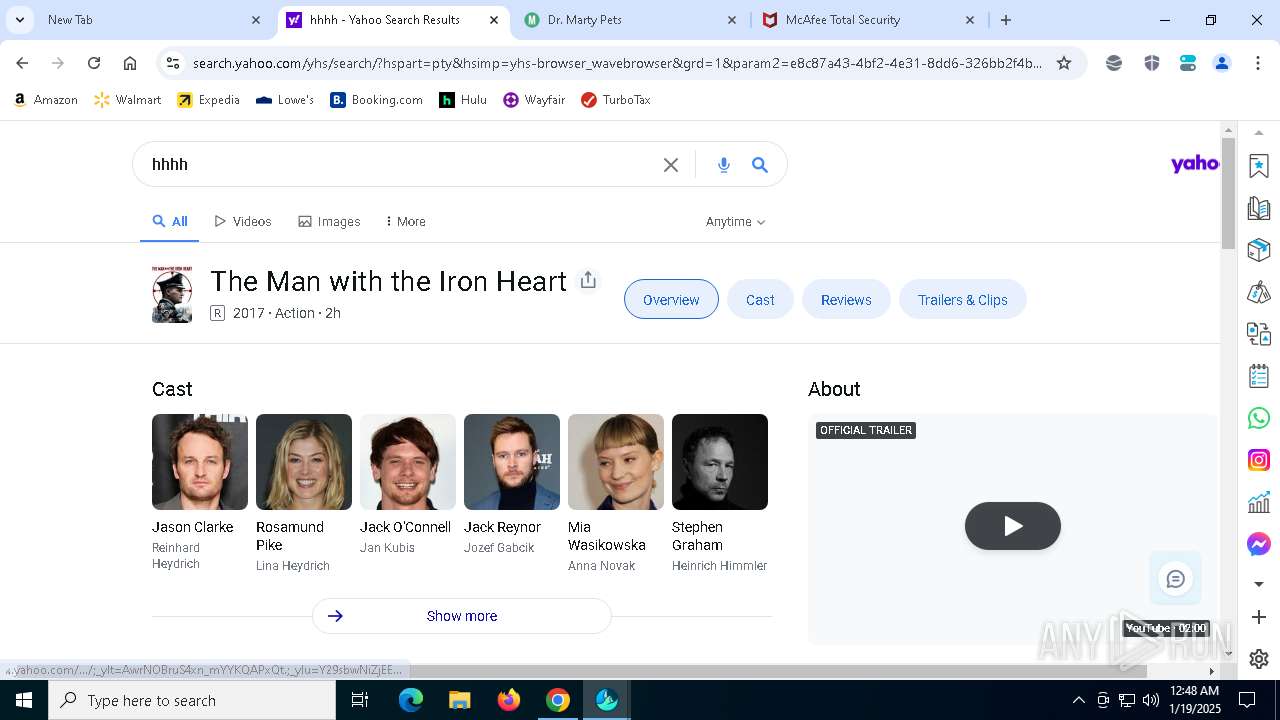
Task: Open the movie poster thumbnail
Action: pos(172,294)
